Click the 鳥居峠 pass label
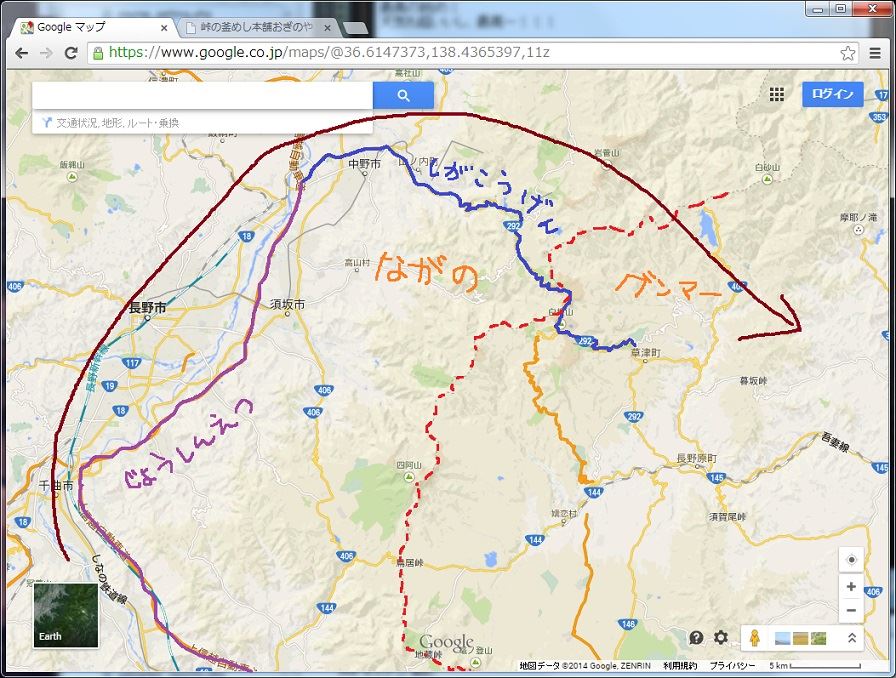The height and width of the screenshot is (678, 896). 410,563
